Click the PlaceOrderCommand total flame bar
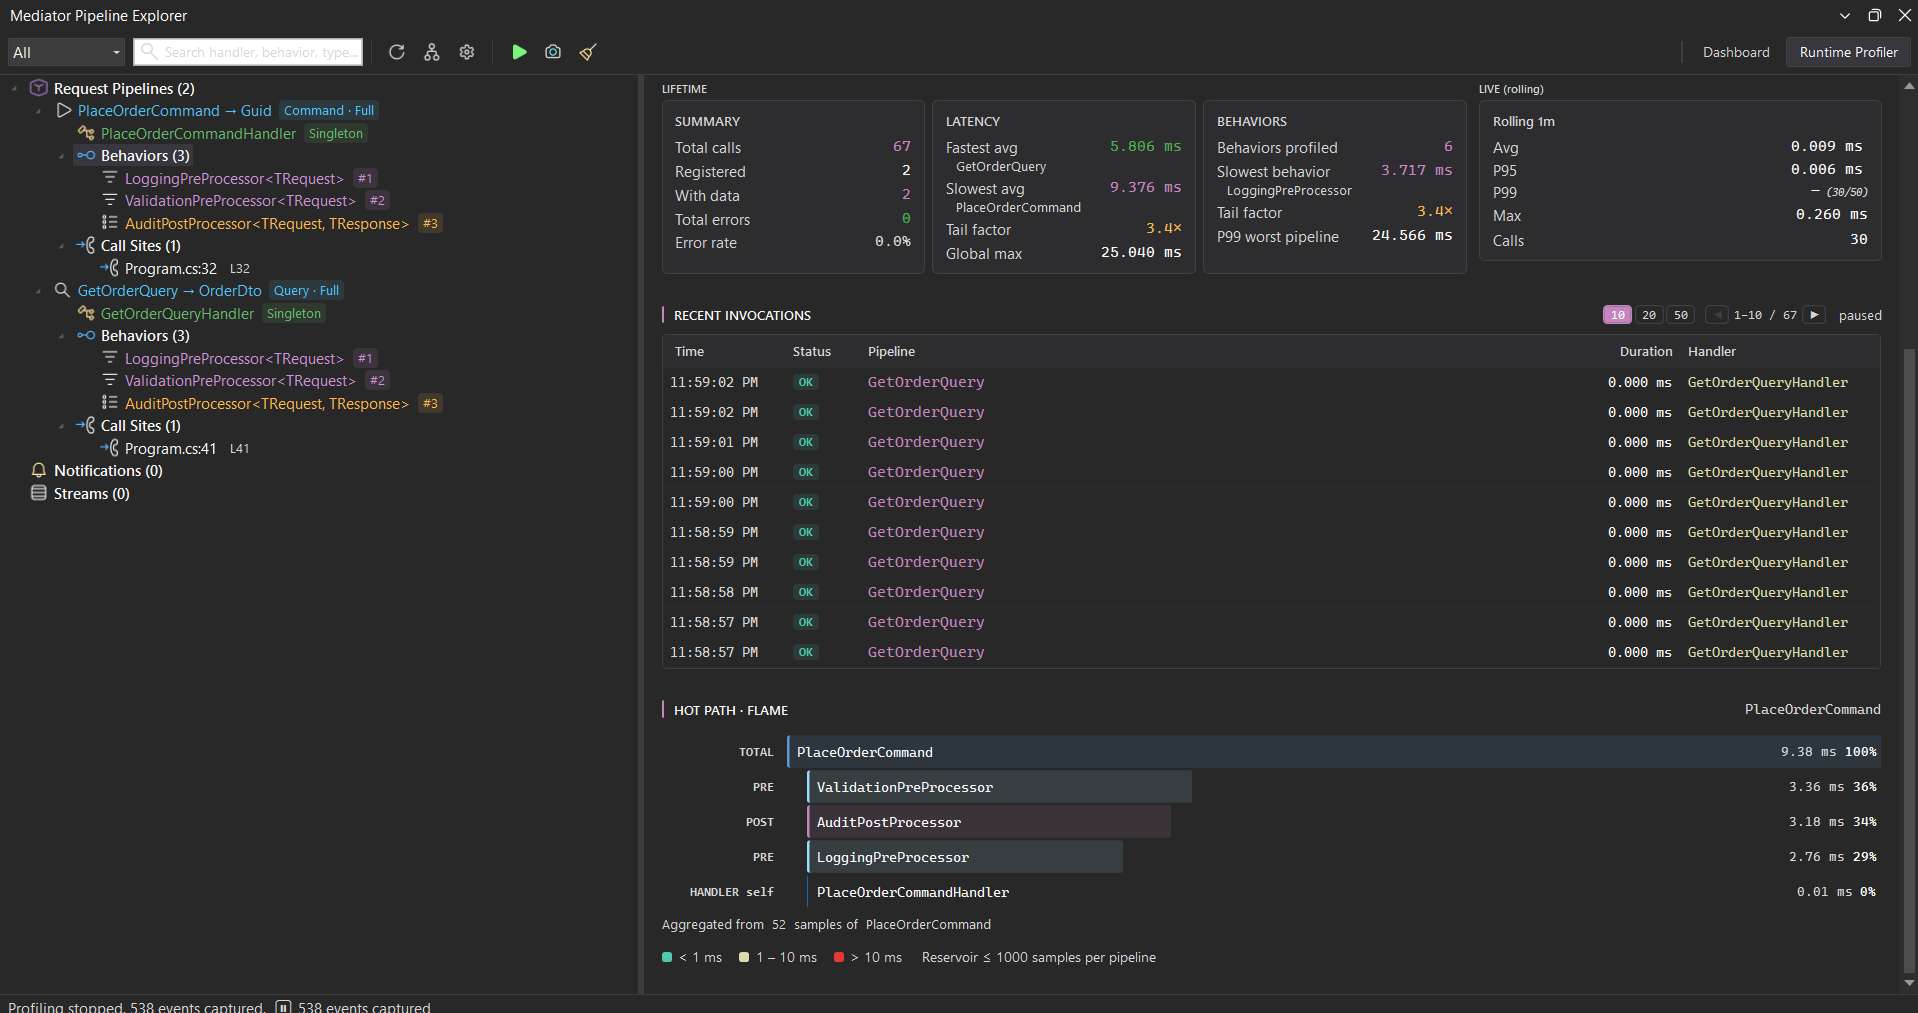1918x1013 pixels. click(x=1333, y=752)
